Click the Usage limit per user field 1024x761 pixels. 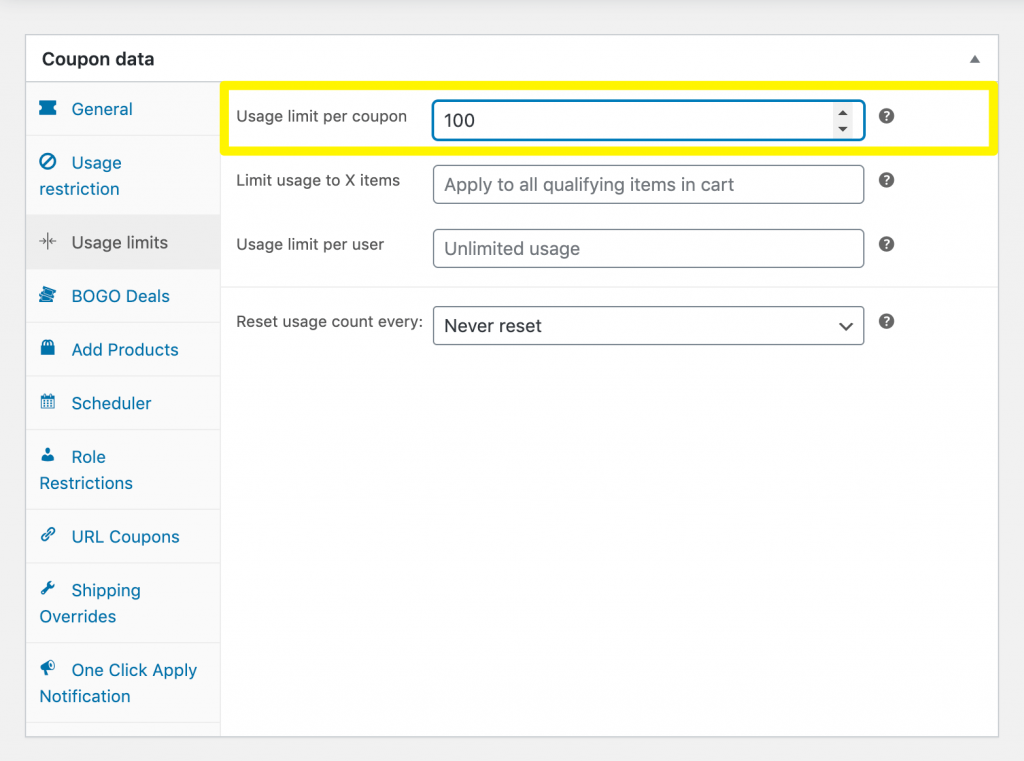click(648, 248)
